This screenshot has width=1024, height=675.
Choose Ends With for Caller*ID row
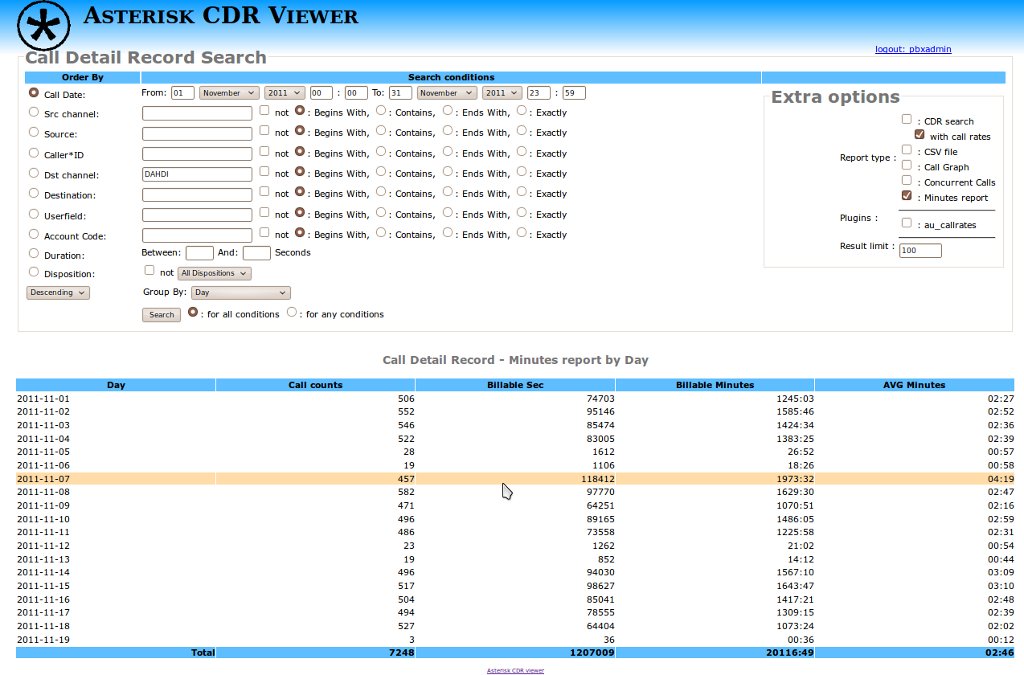pyautogui.click(x=448, y=151)
